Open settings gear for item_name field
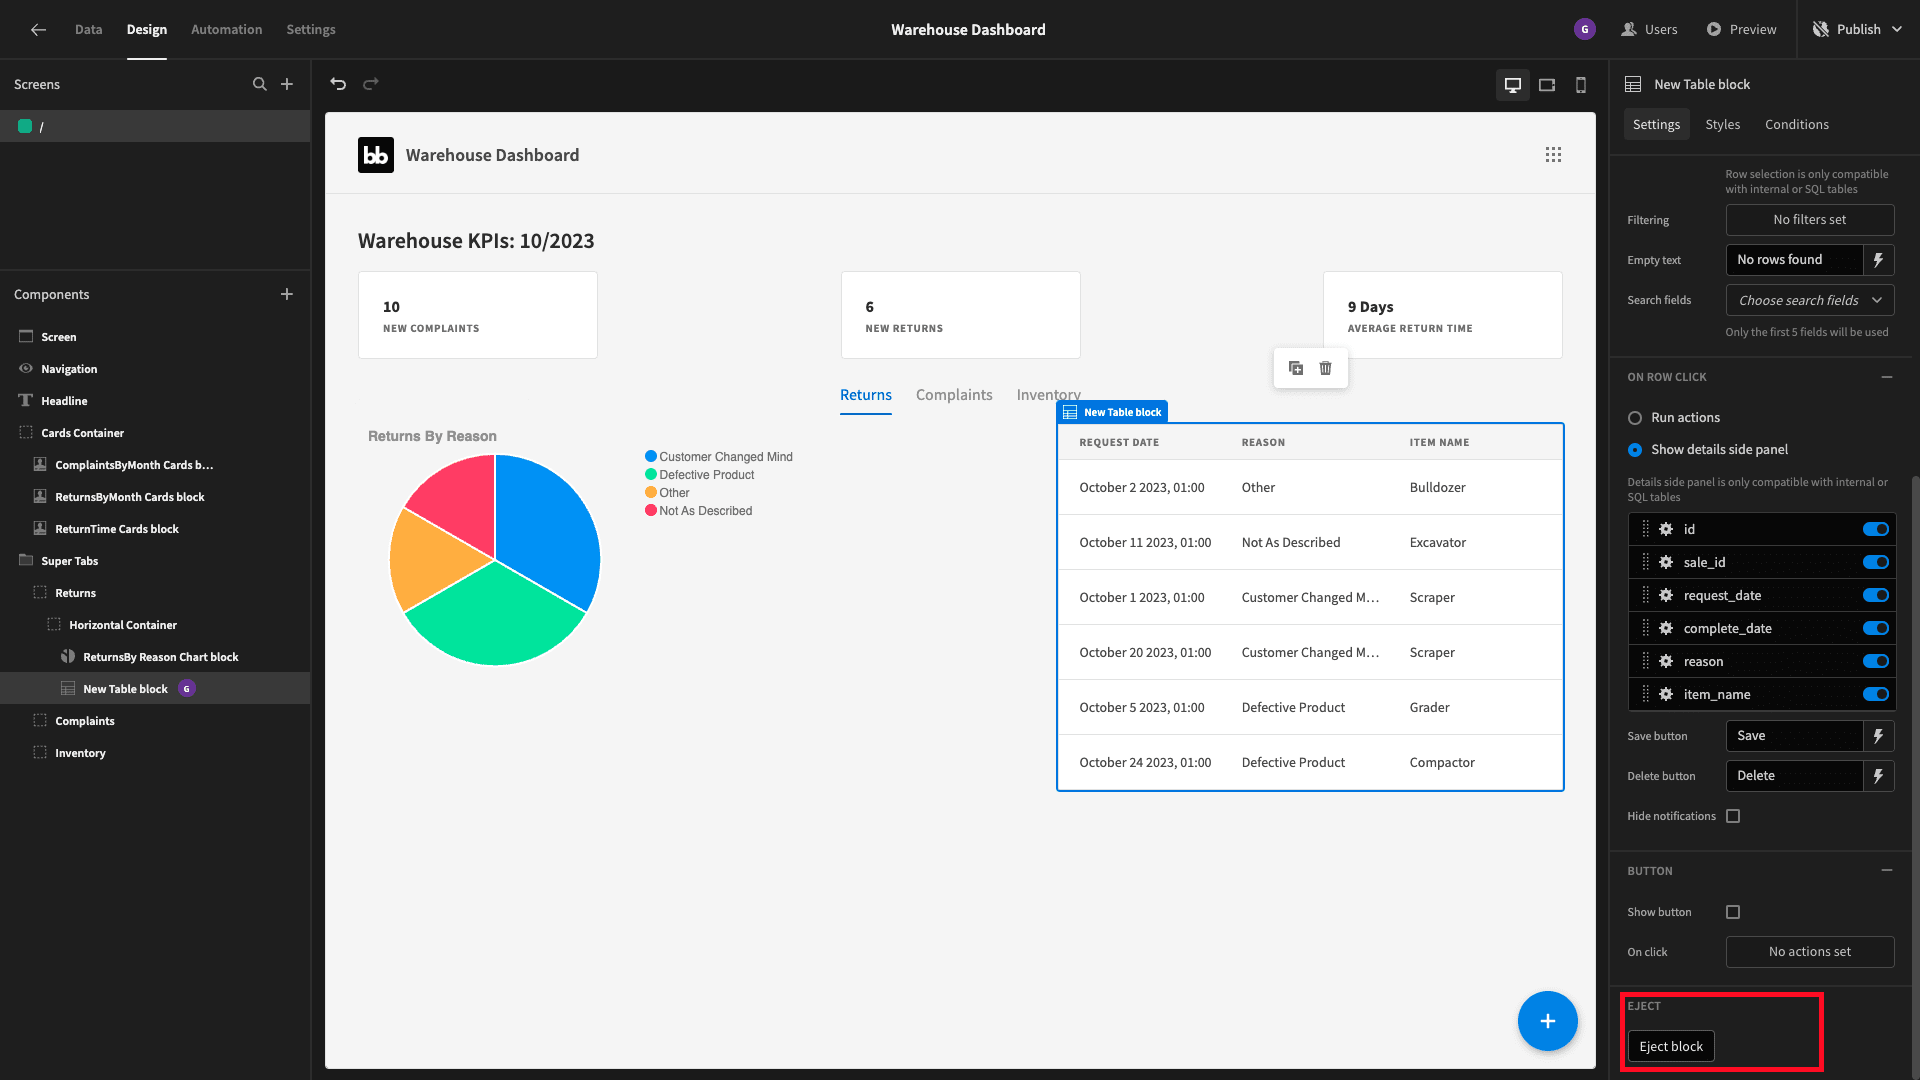The width and height of the screenshot is (1920, 1080). [x=1666, y=694]
